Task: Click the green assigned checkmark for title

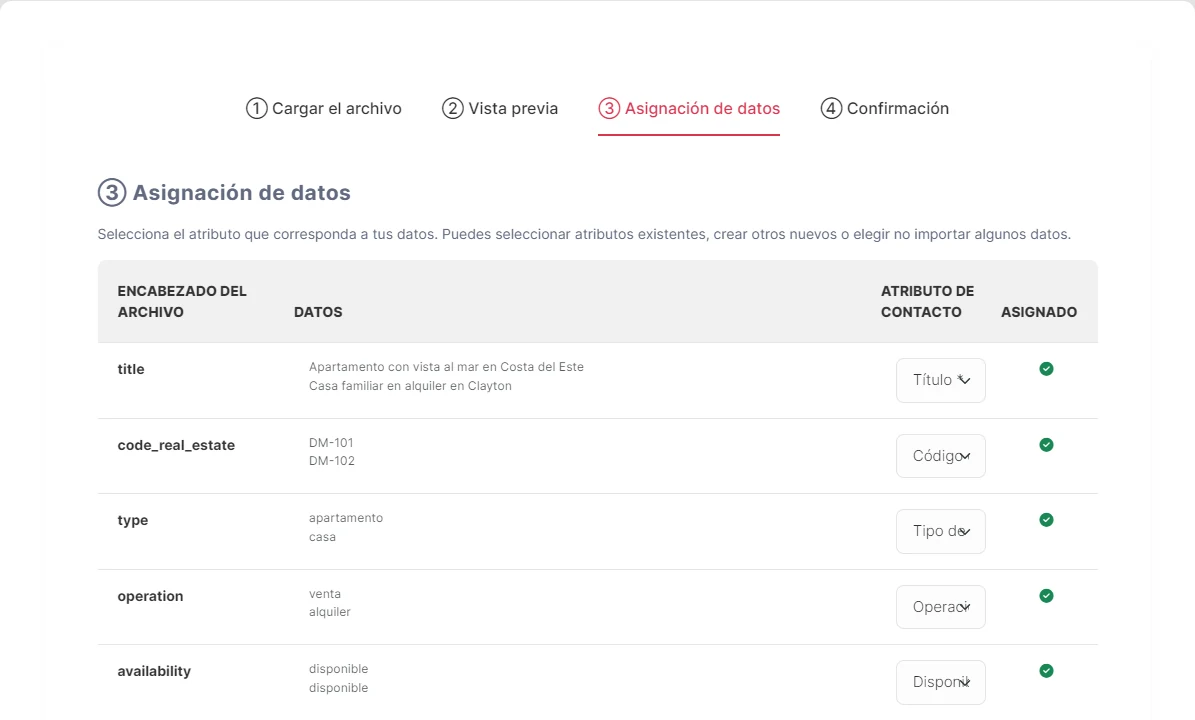Action: click(x=1046, y=369)
